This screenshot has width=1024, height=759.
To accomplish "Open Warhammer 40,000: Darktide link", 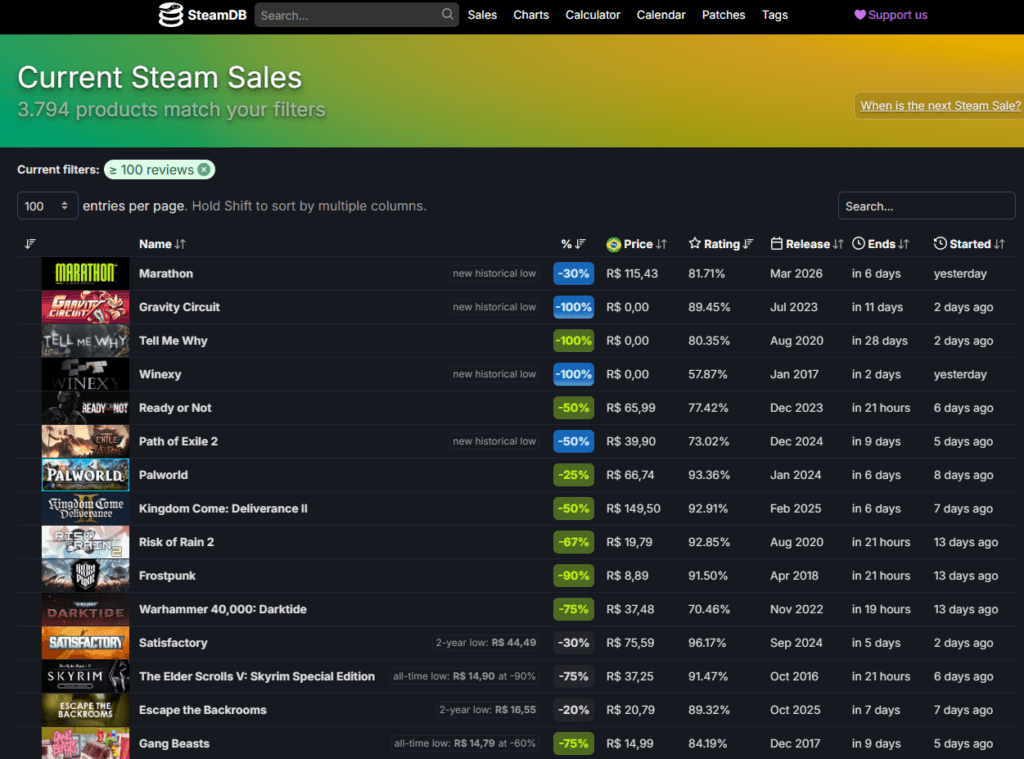I will [223, 609].
